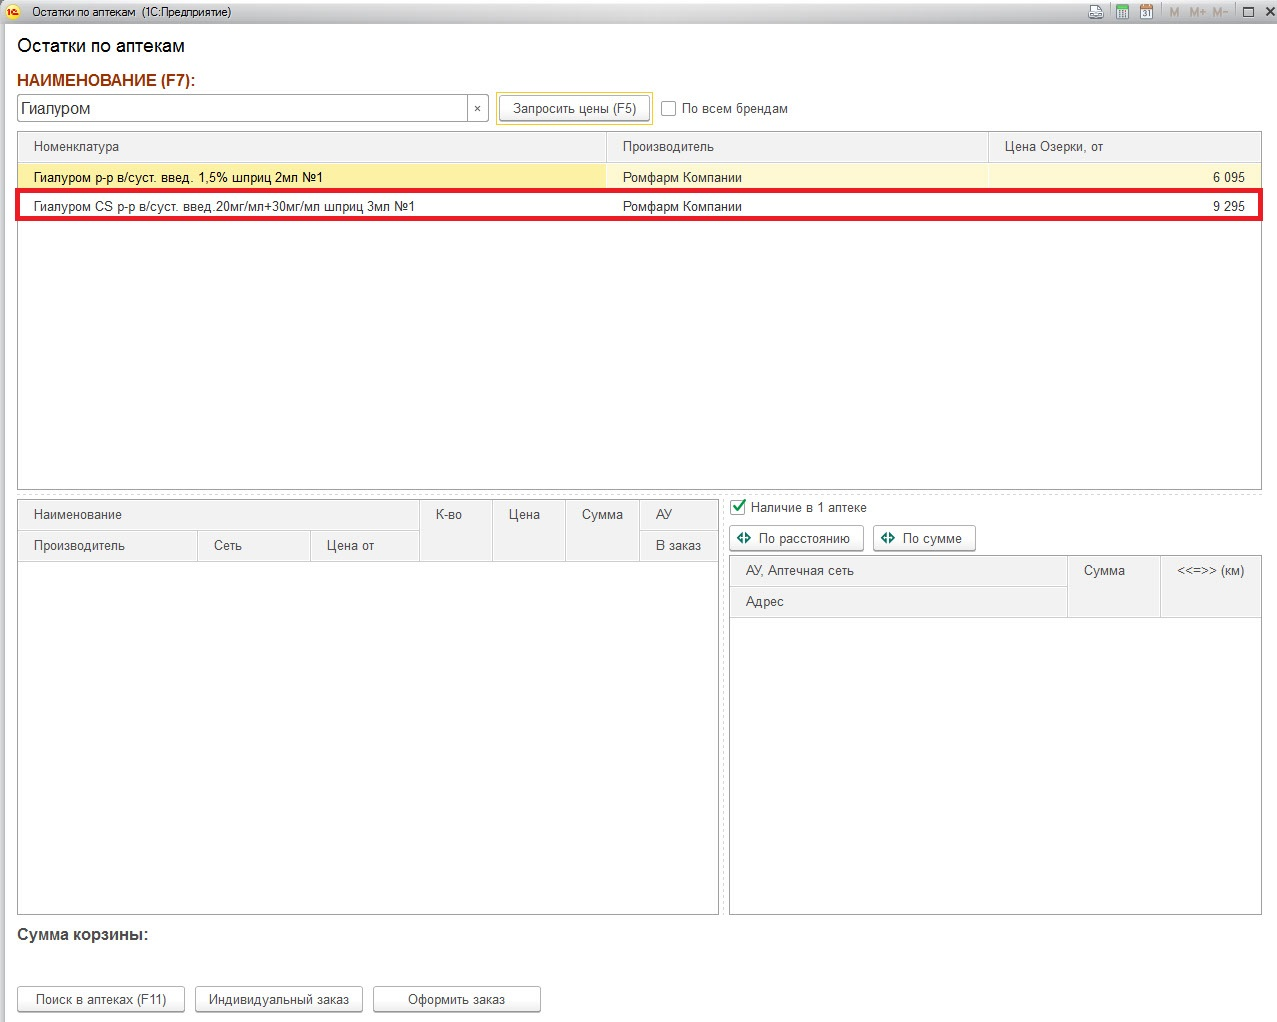This screenshot has height=1022, width=1277.
Task: Click the print icon in title bar
Action: coord(1096,12)
